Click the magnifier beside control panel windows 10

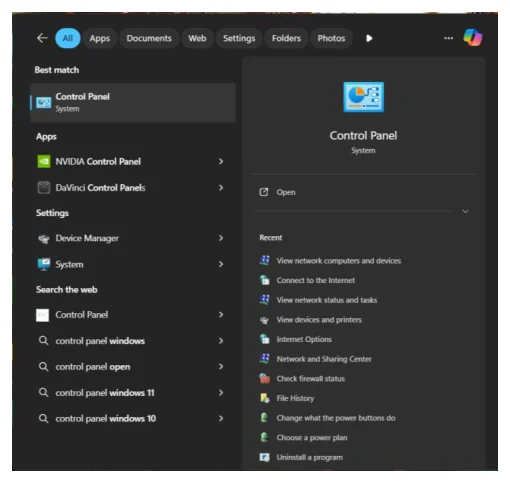pos(43,418)
